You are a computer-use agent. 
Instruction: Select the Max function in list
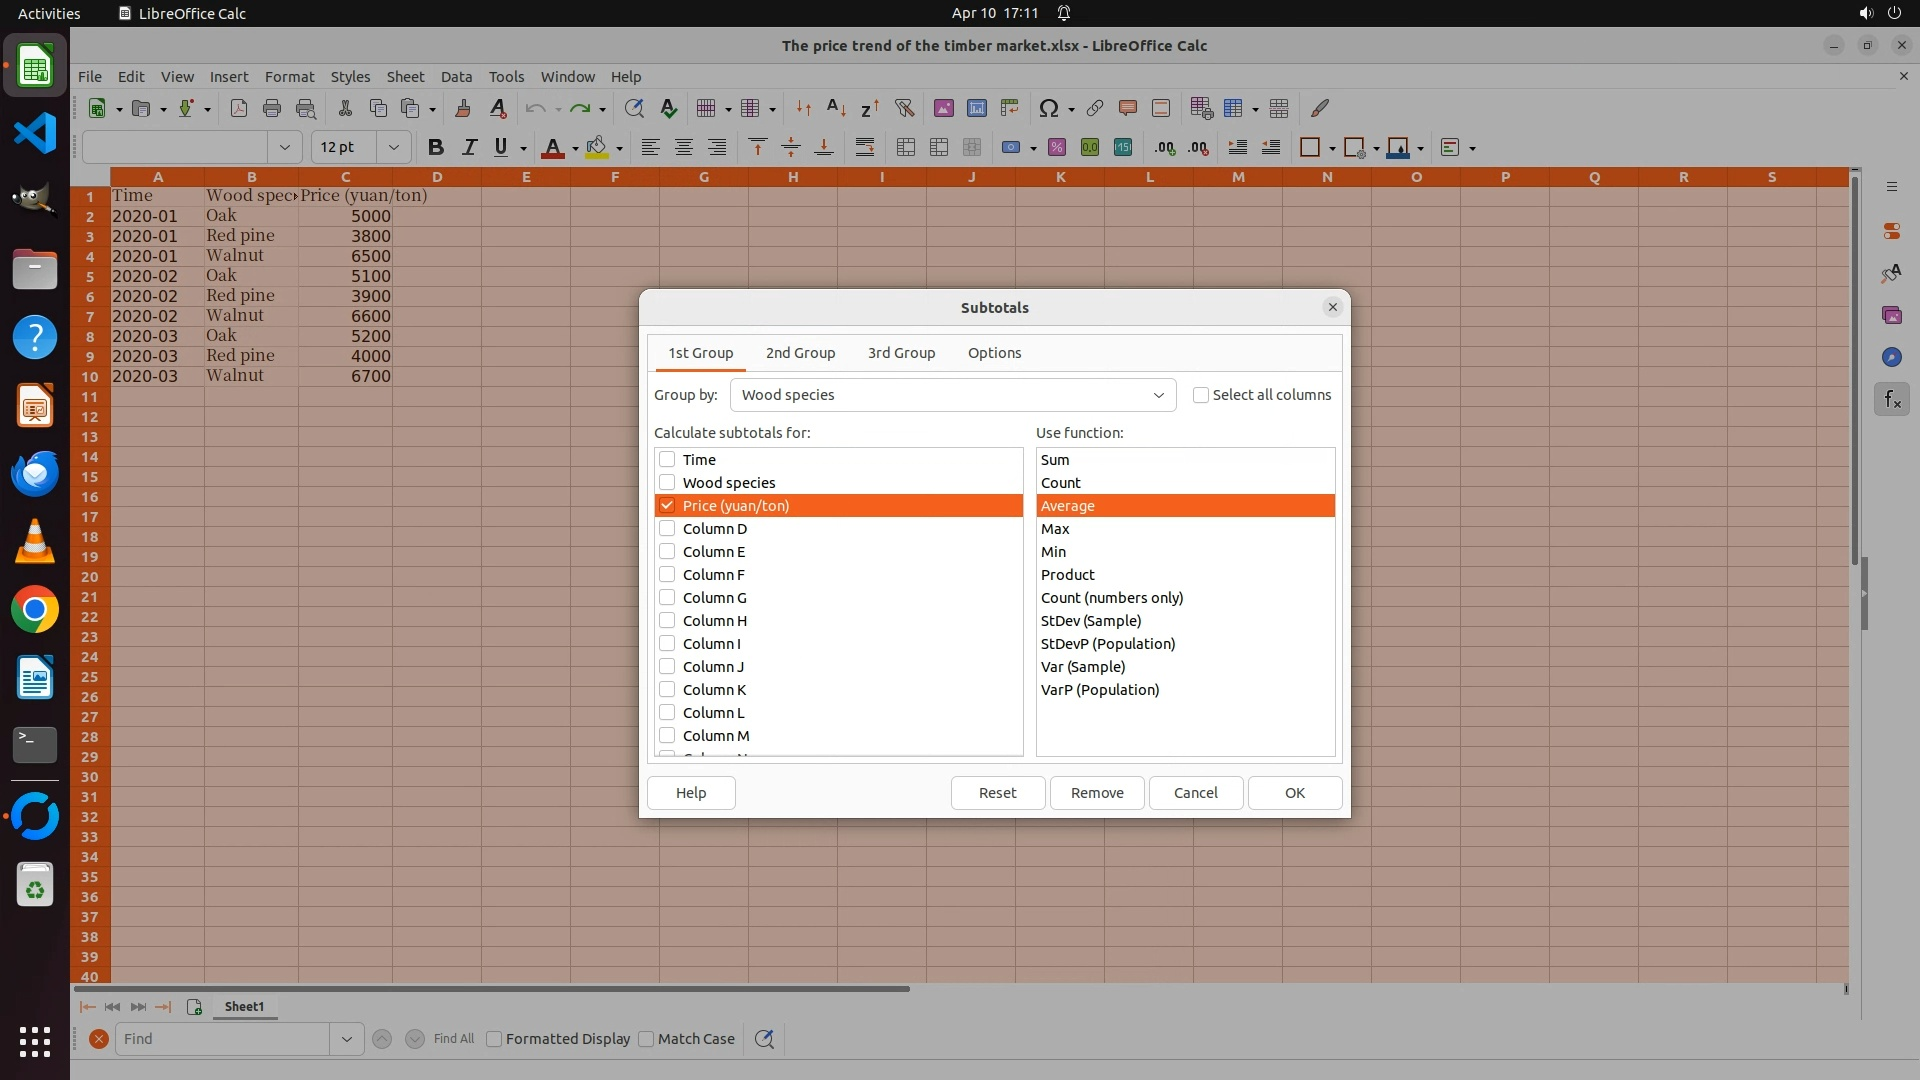(1055, 529)
